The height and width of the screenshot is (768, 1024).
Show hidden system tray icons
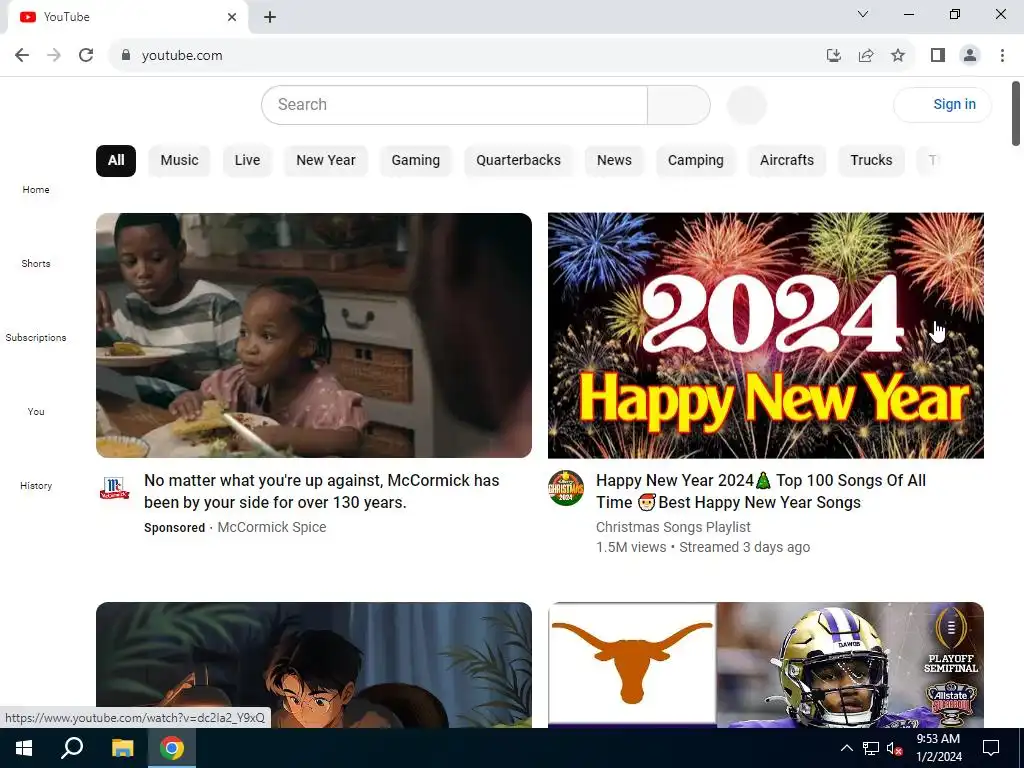tap(846, 748)
